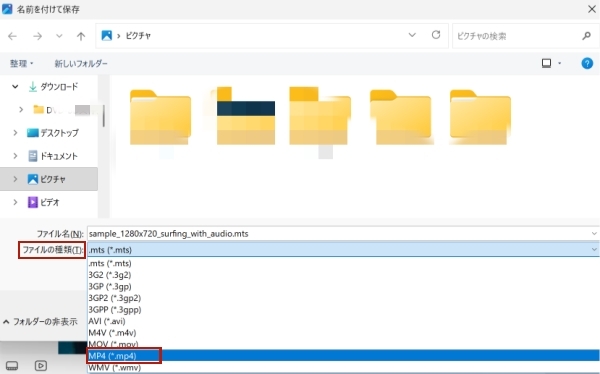Collapse folders with フォルダーの非表示

(x=40, y=322)
